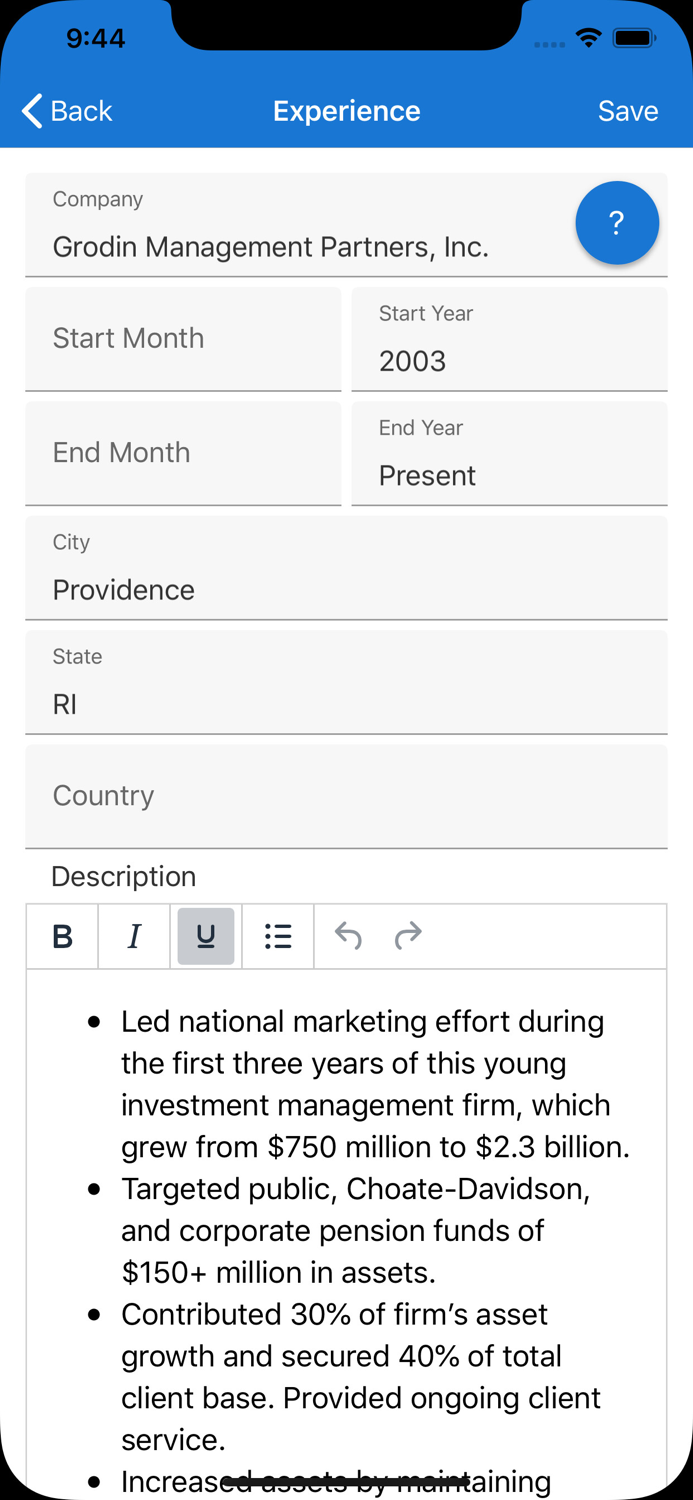The height and width of the screenshot is (1500, 693).
Task: Open the End Month picker
Action: coord(183,453)
